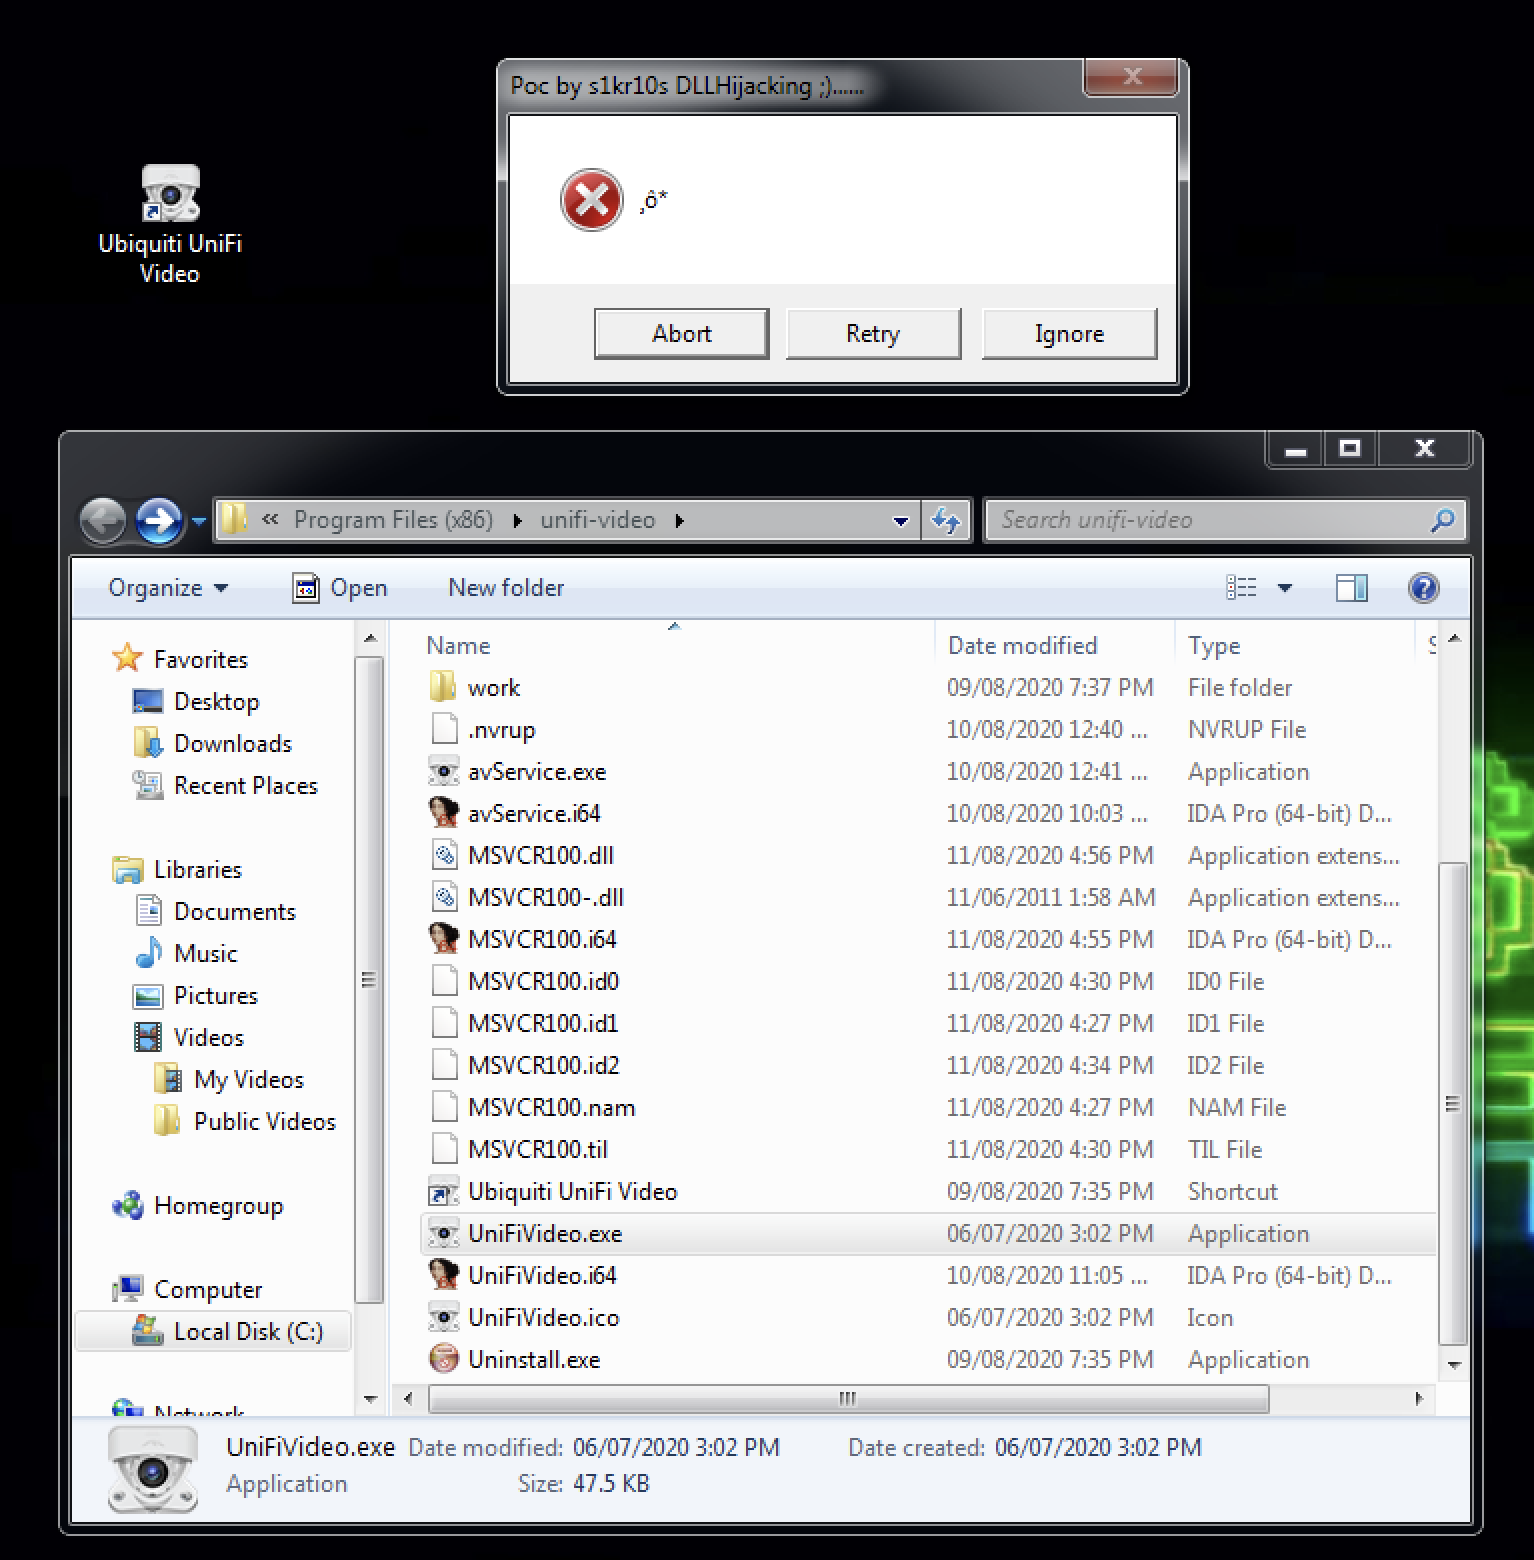
Task: Go back with the Explorer back arrow
Action: coord(103,521)
